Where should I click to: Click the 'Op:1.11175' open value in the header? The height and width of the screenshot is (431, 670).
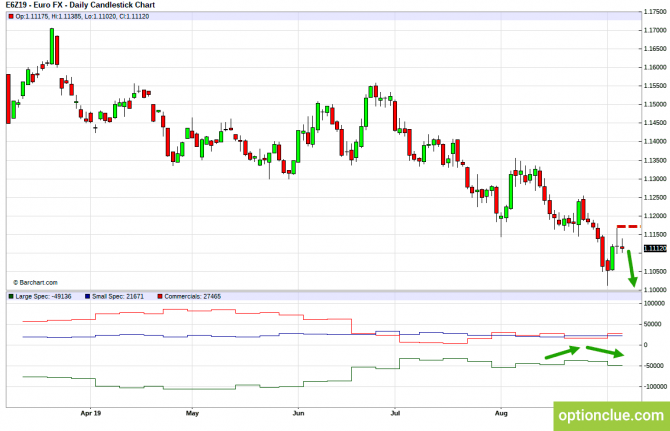coord(32,17)
